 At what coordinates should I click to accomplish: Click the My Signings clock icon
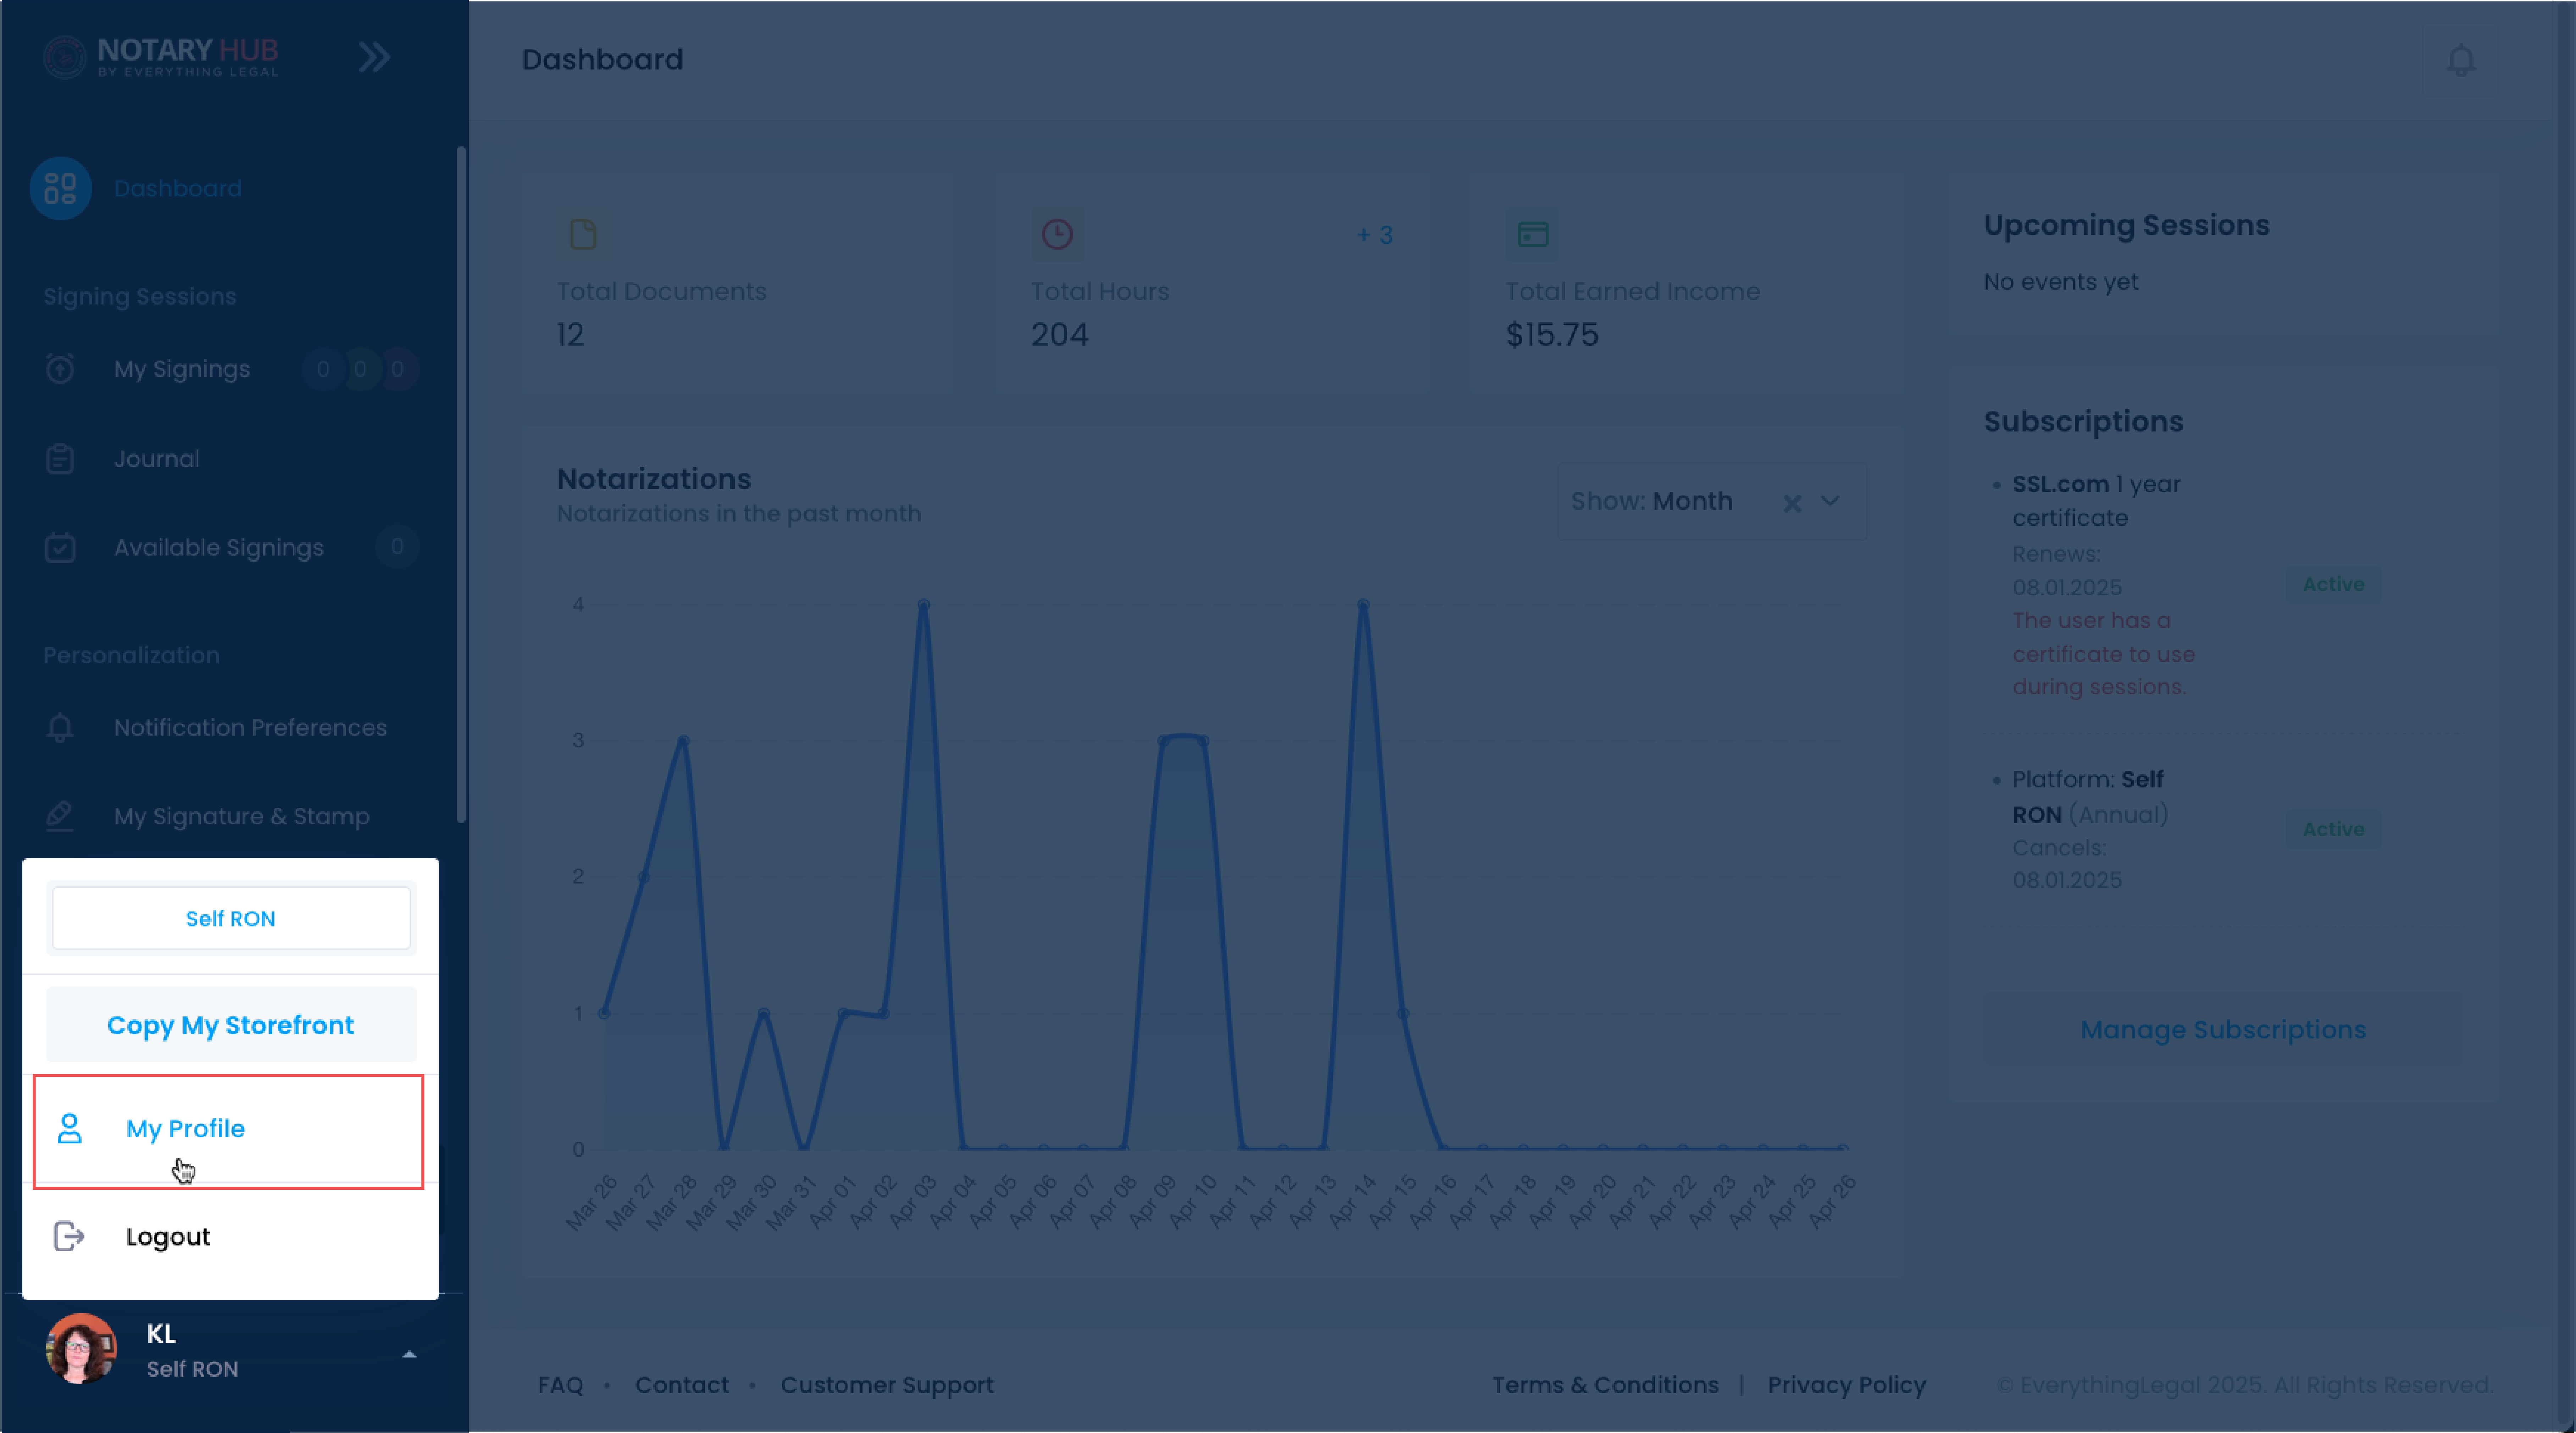tap(60, 369)
